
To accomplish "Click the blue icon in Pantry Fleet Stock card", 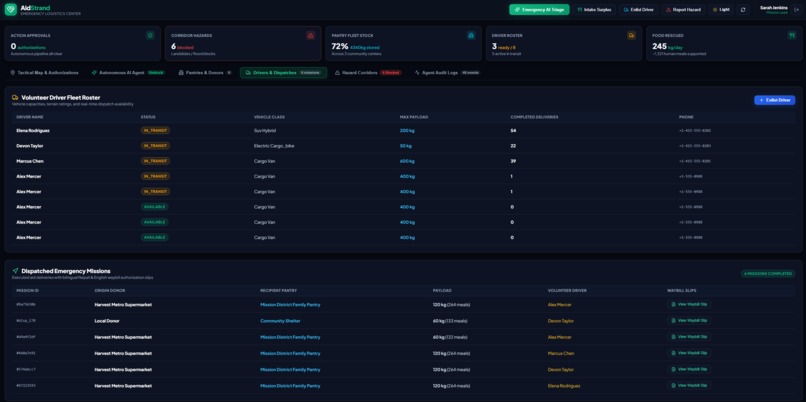I will pyautogui.click(x=471, y=35).
